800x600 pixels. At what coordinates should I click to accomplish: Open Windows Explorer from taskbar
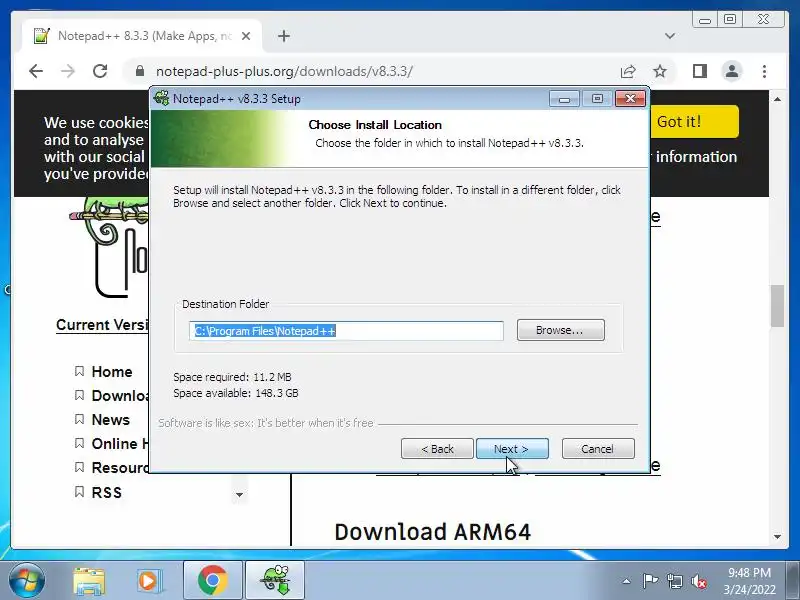[89, 580]
